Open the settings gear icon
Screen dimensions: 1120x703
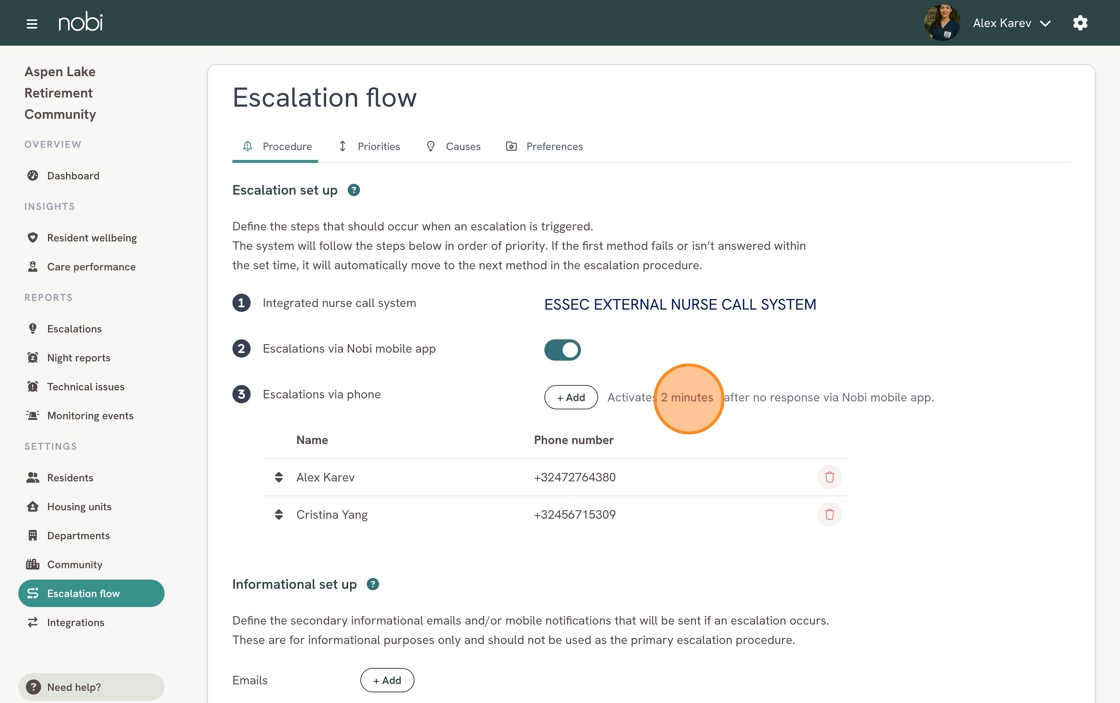tap(1080, 23)
